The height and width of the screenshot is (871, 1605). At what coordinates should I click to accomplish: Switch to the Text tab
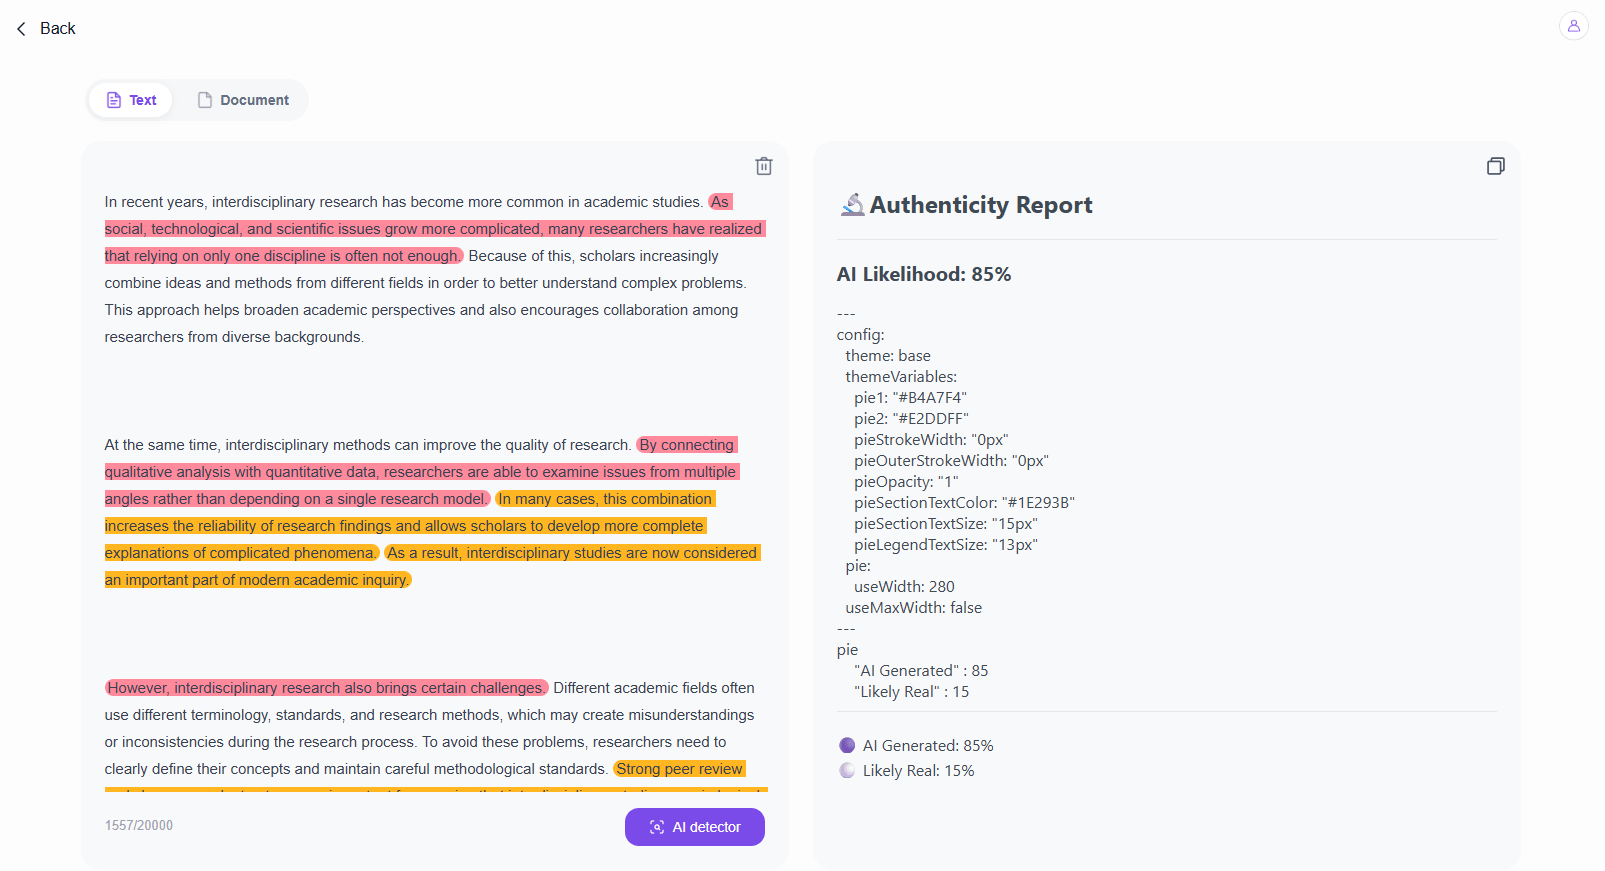coord(131,100)
